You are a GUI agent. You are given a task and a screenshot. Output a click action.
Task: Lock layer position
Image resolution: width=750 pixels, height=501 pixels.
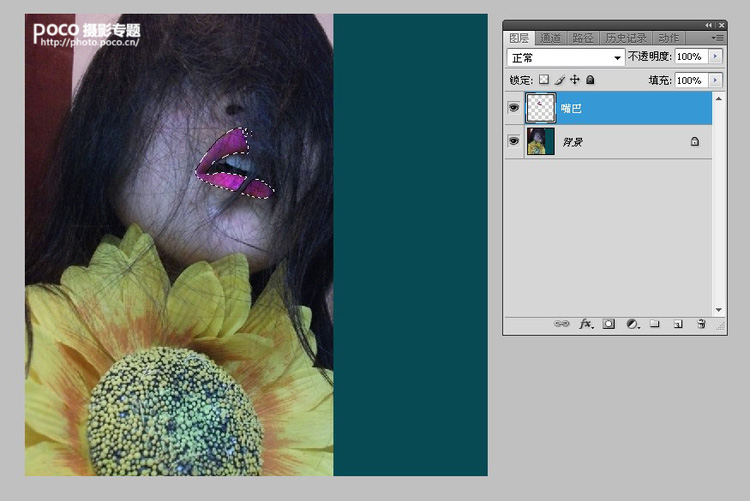point(574,79)
